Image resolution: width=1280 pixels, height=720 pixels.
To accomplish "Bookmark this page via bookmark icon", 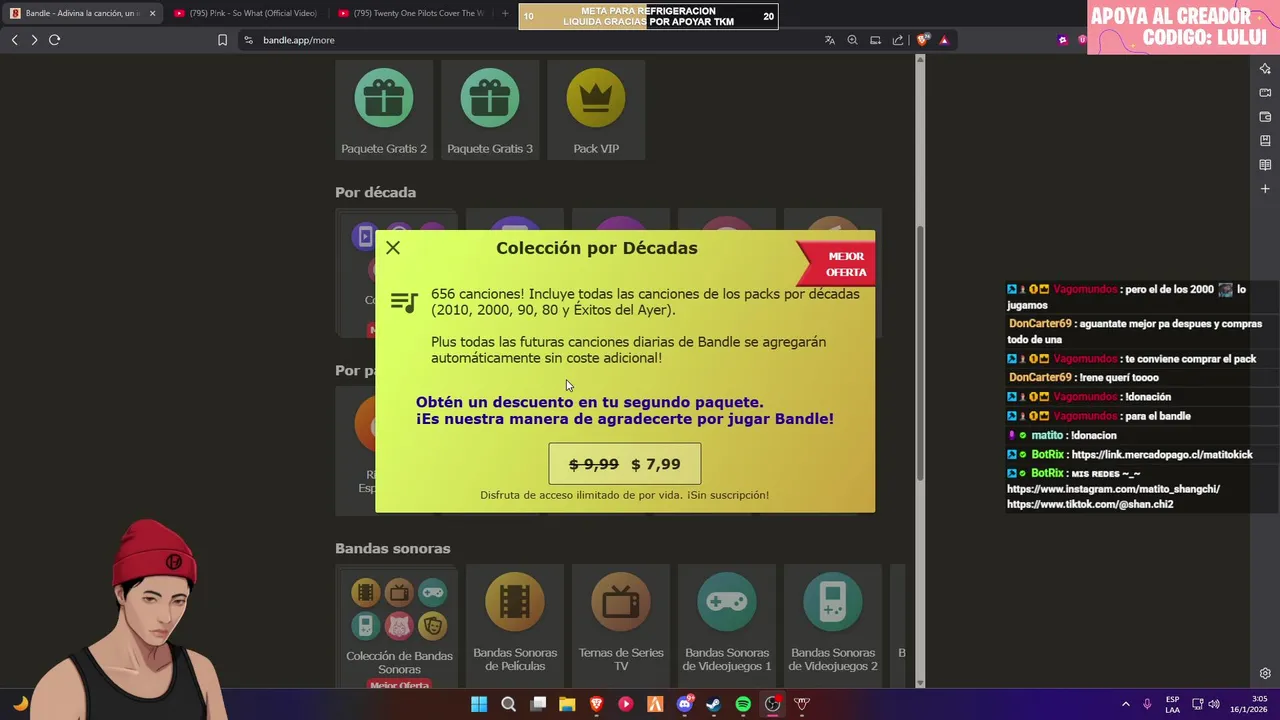I will [222, 40].
